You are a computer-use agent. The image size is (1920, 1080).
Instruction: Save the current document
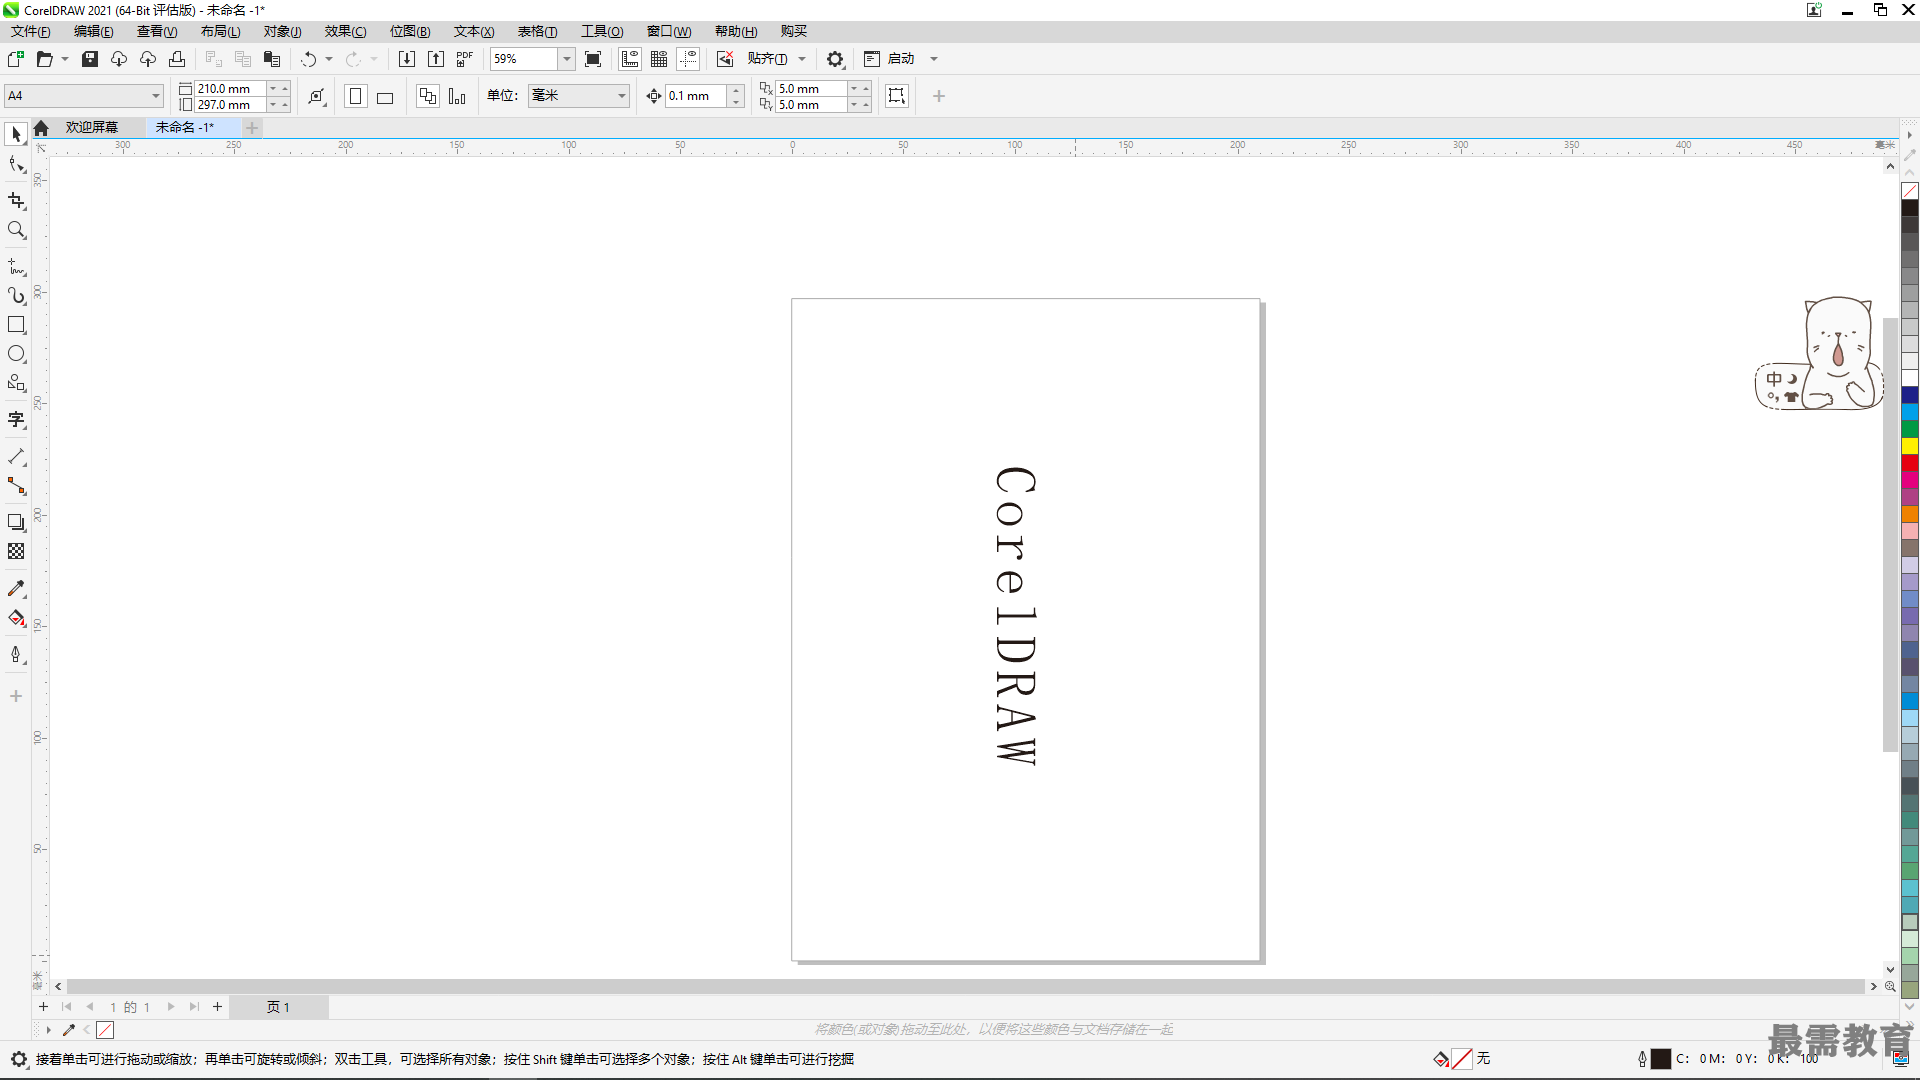pos(90,59)
